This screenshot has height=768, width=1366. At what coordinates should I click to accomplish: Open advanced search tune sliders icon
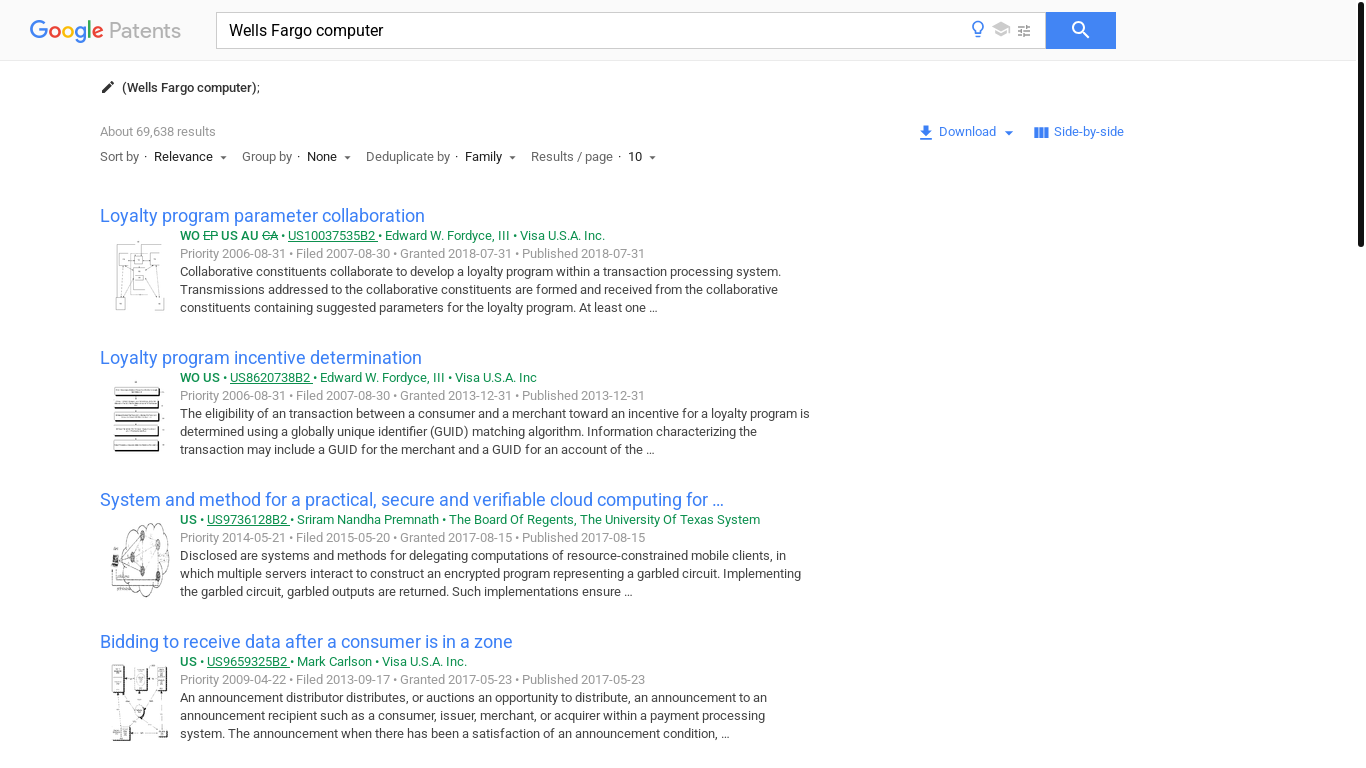pyautogui.click(x=1024, y=31)
